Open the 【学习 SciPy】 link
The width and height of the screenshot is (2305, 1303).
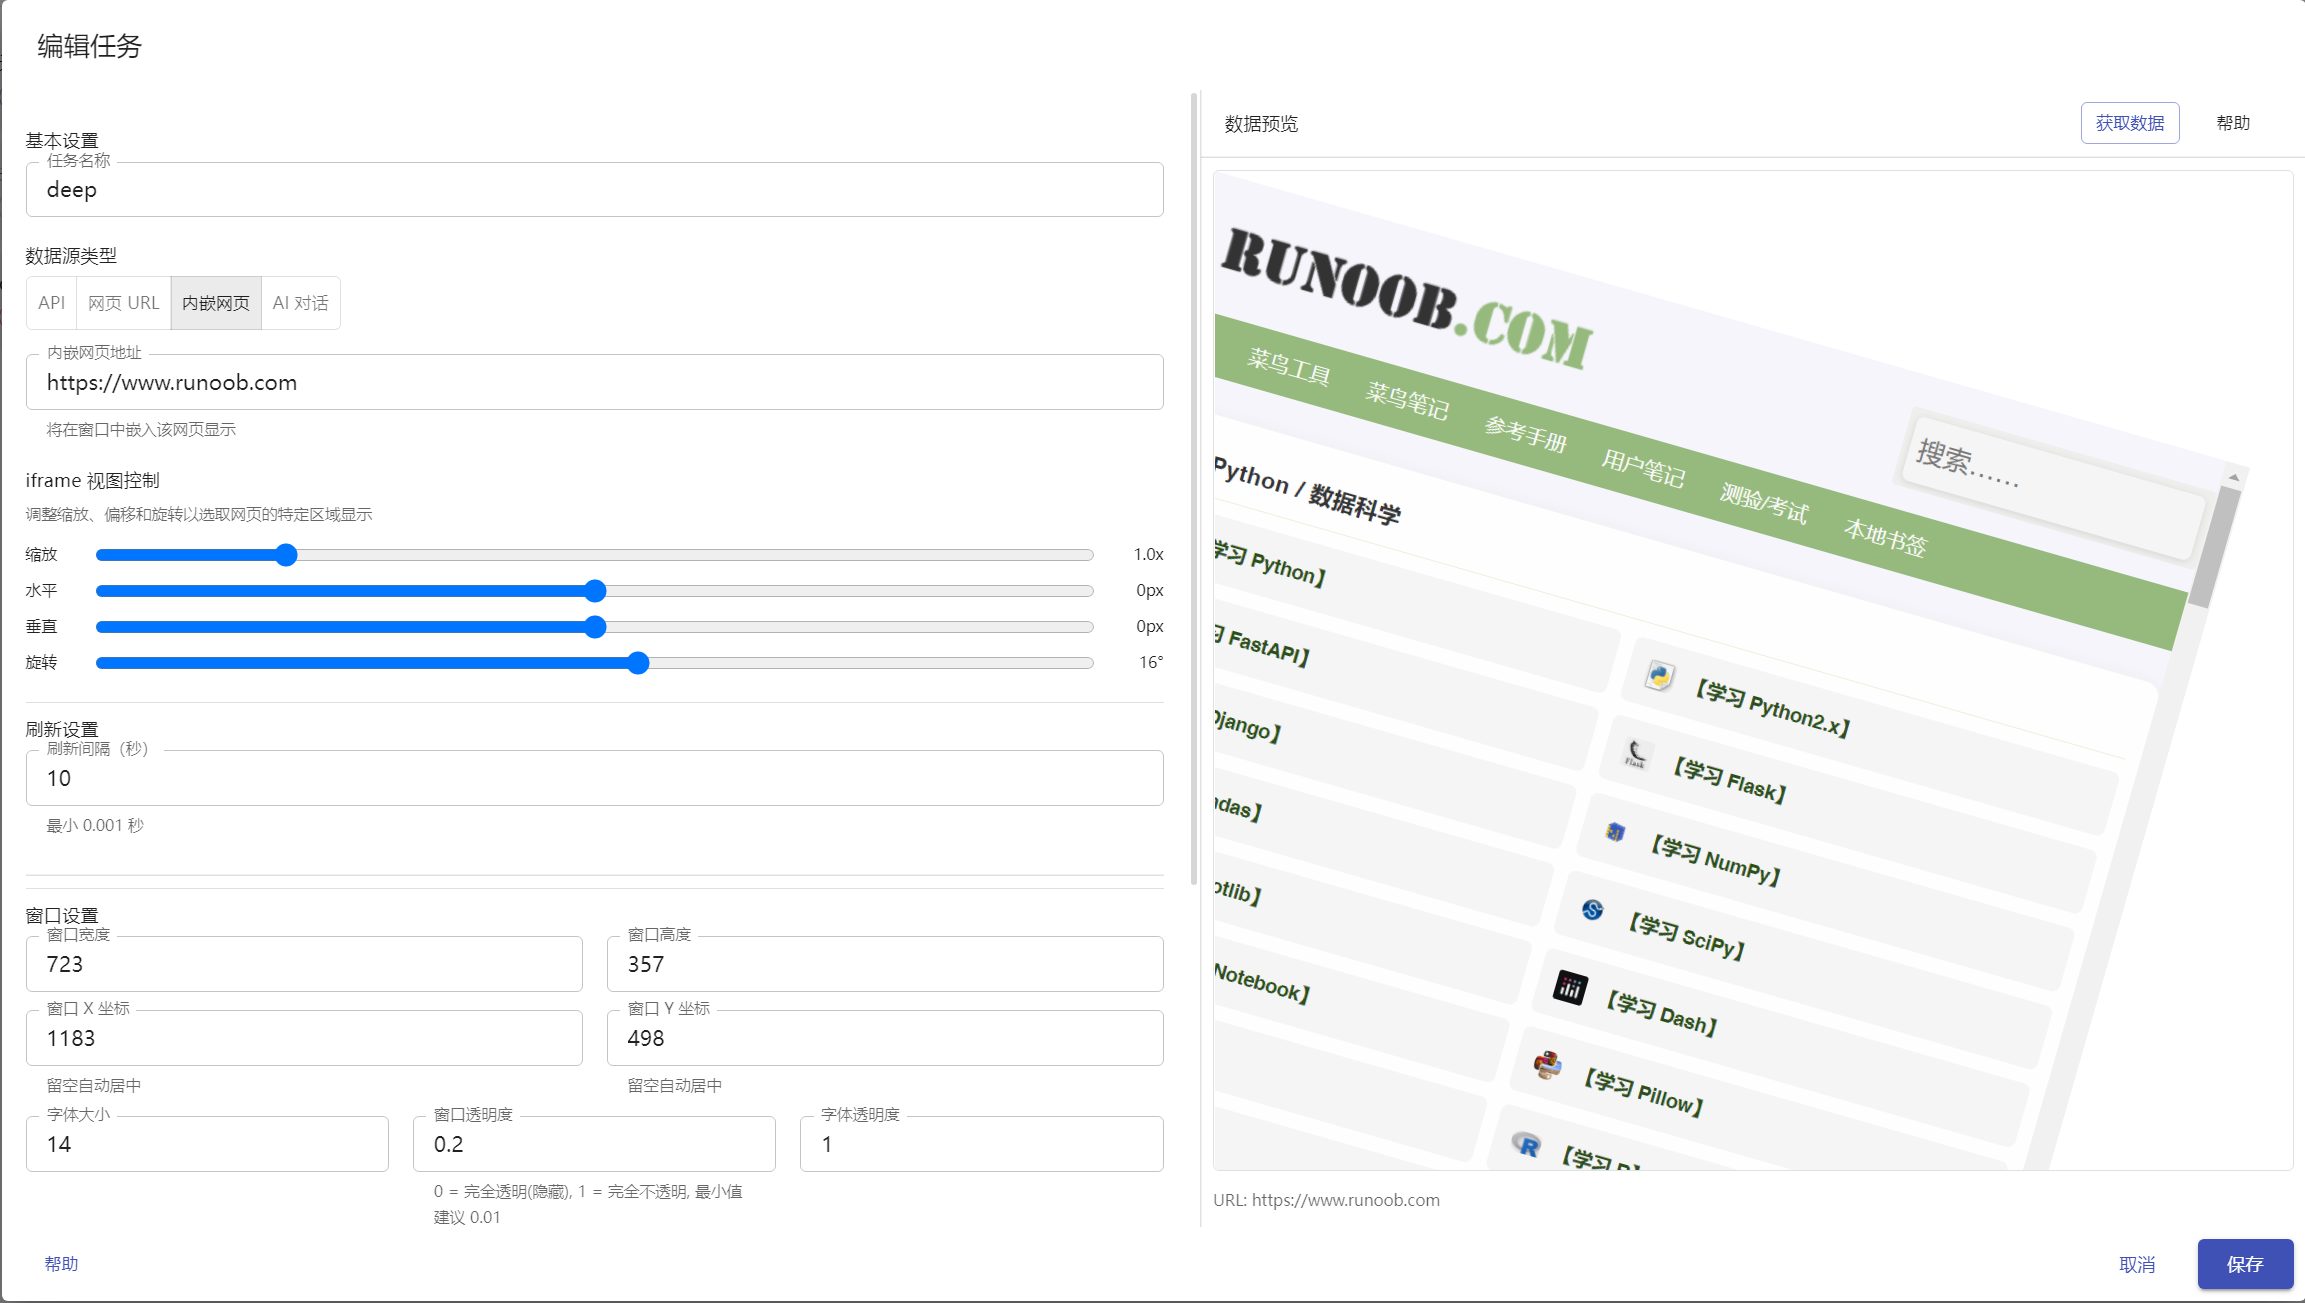(1686, 936)
